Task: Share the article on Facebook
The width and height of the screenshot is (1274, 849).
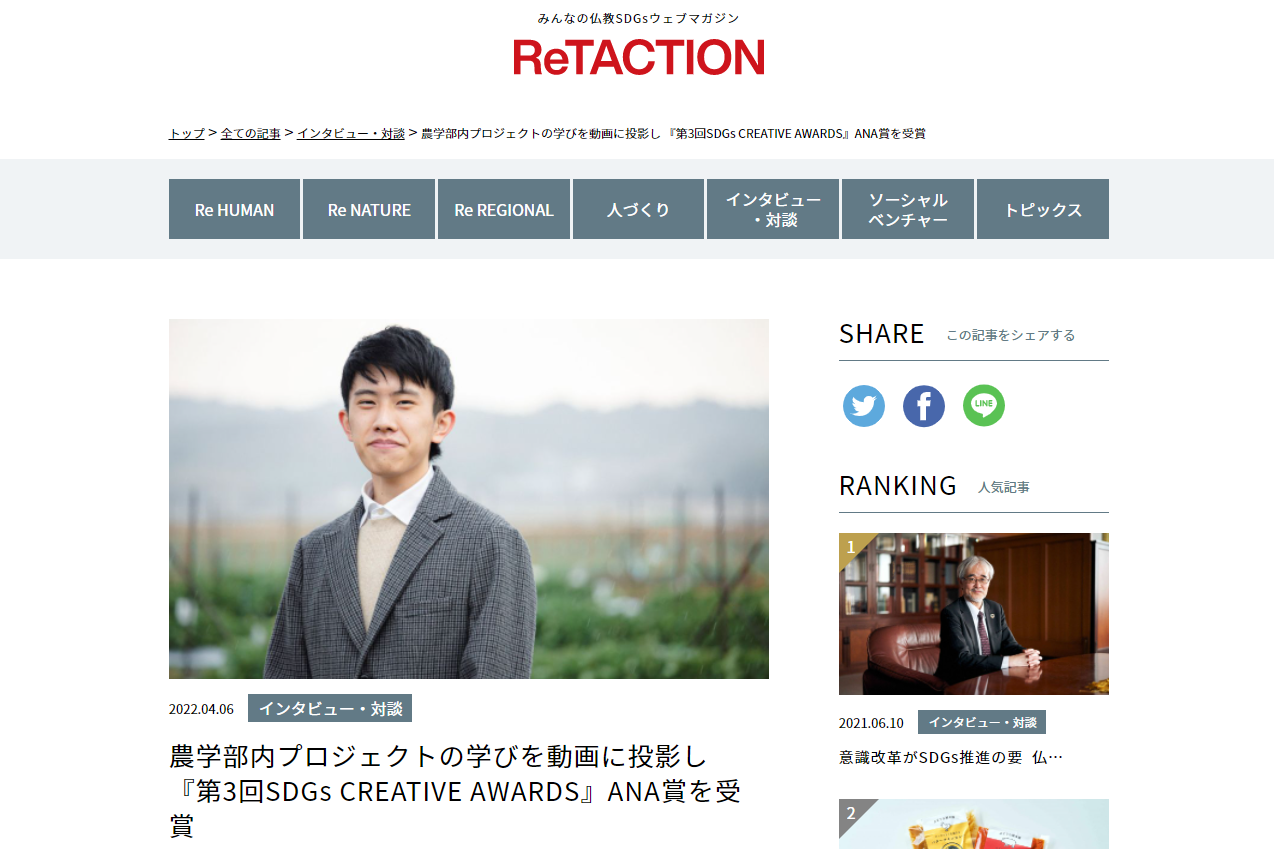Action: pos(924,406)
